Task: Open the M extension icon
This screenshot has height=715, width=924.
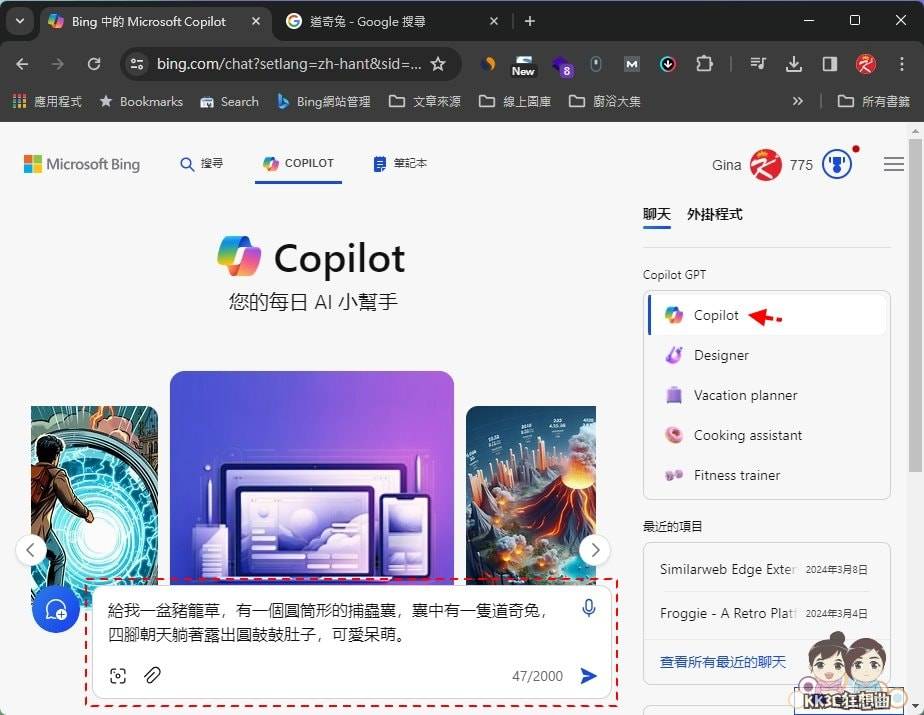Action: pos(632,64)
